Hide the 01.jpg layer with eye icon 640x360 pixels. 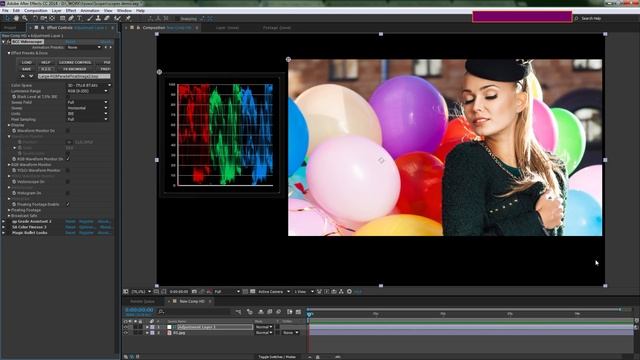coord(126,333)
